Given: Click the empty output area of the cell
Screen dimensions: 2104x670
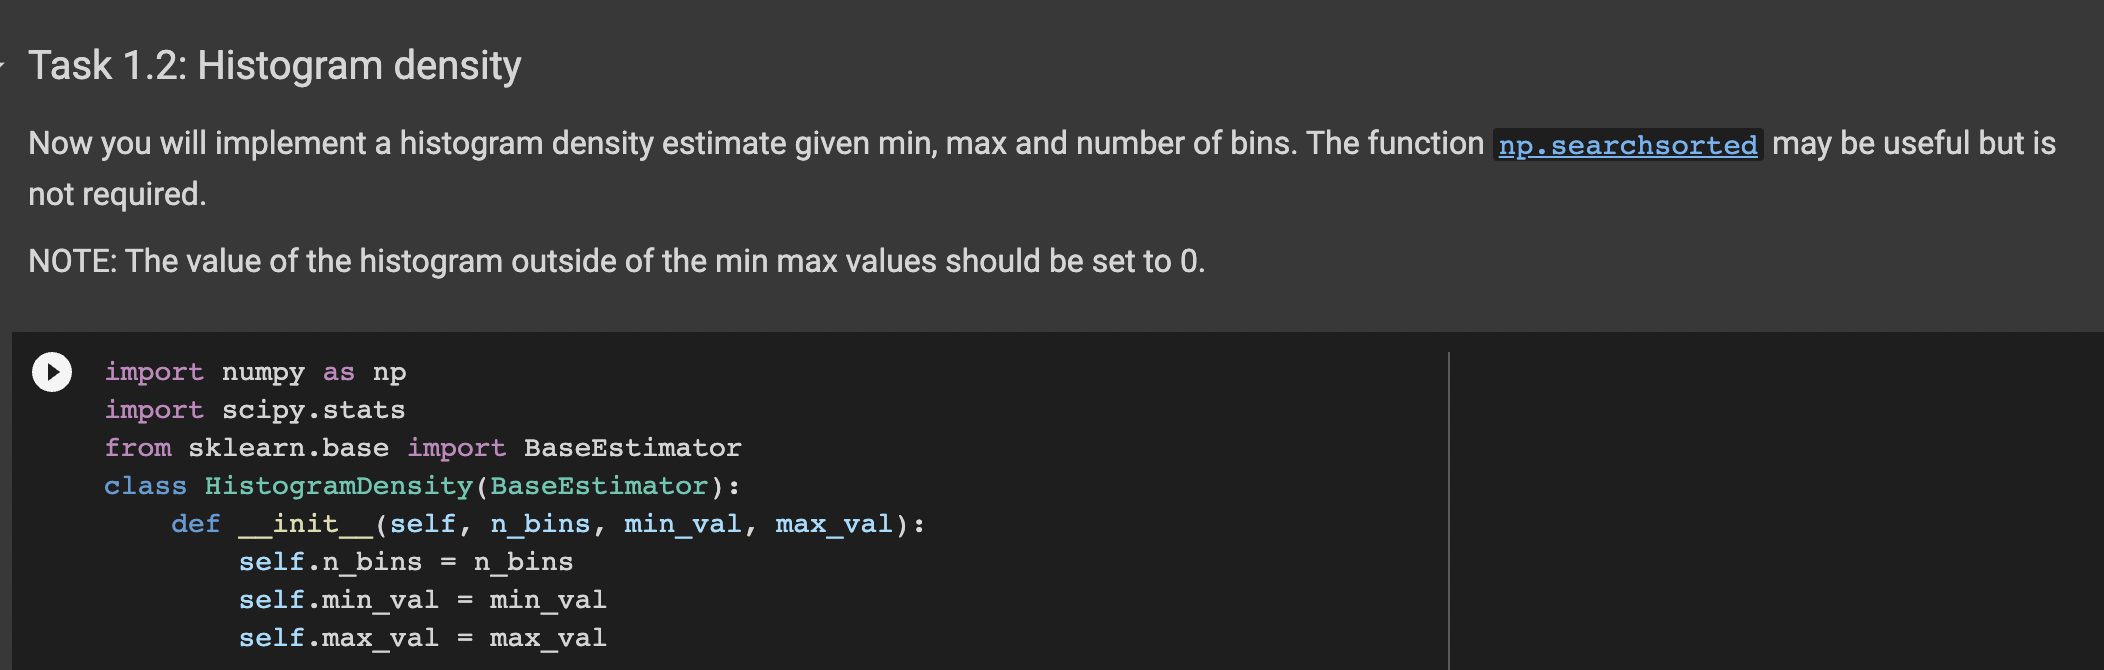Looking at the screenshot, I should point(1780,500).
